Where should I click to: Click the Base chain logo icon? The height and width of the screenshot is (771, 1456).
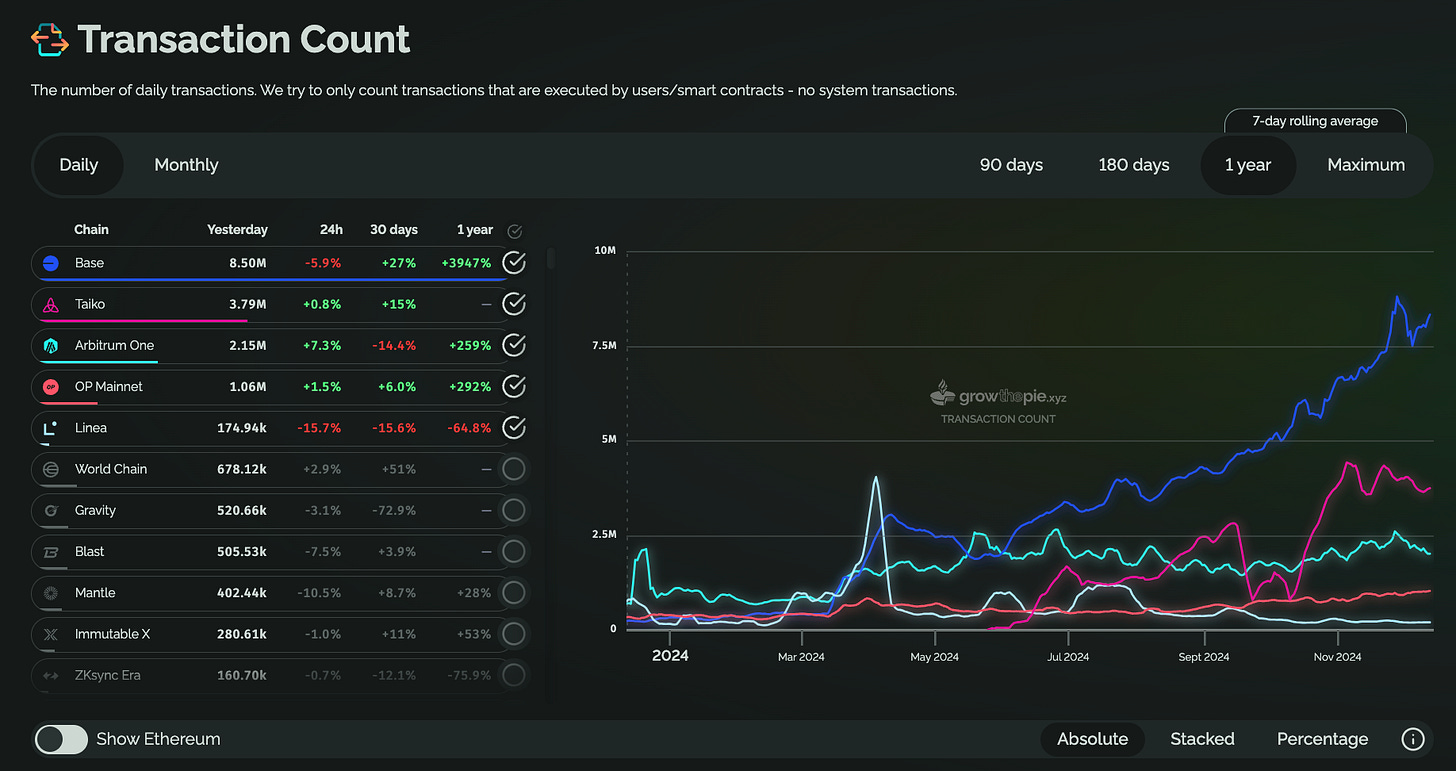[50, 263]
